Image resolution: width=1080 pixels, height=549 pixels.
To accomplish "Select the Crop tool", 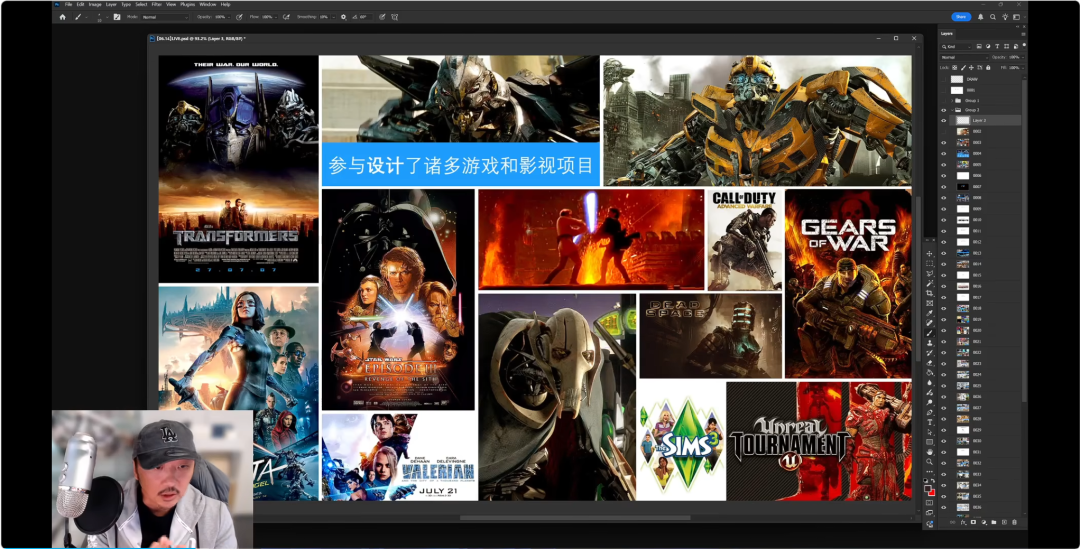I will [929, 293].
